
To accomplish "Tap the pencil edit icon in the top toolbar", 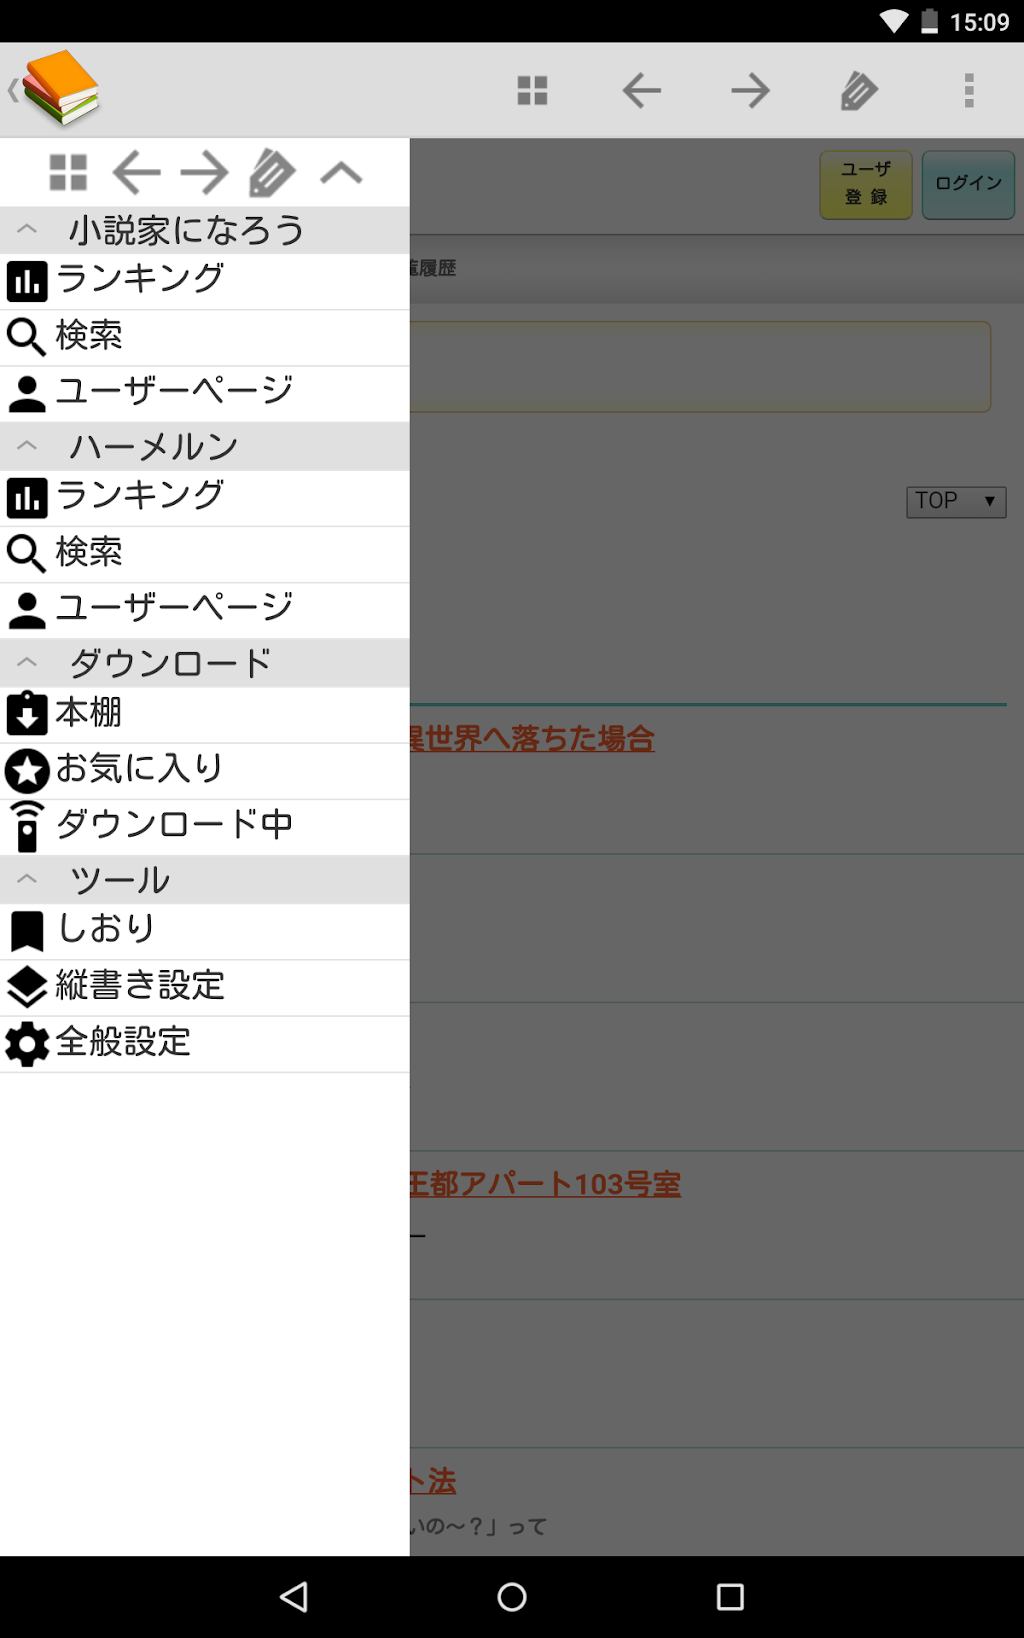I will tap(859, 91).
